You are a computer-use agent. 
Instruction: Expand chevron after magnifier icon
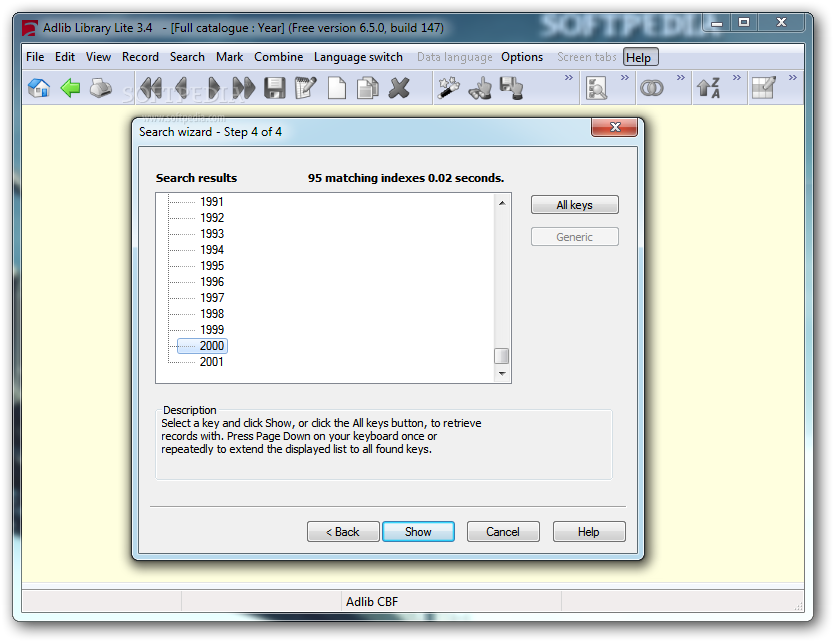tap(624, 78)
